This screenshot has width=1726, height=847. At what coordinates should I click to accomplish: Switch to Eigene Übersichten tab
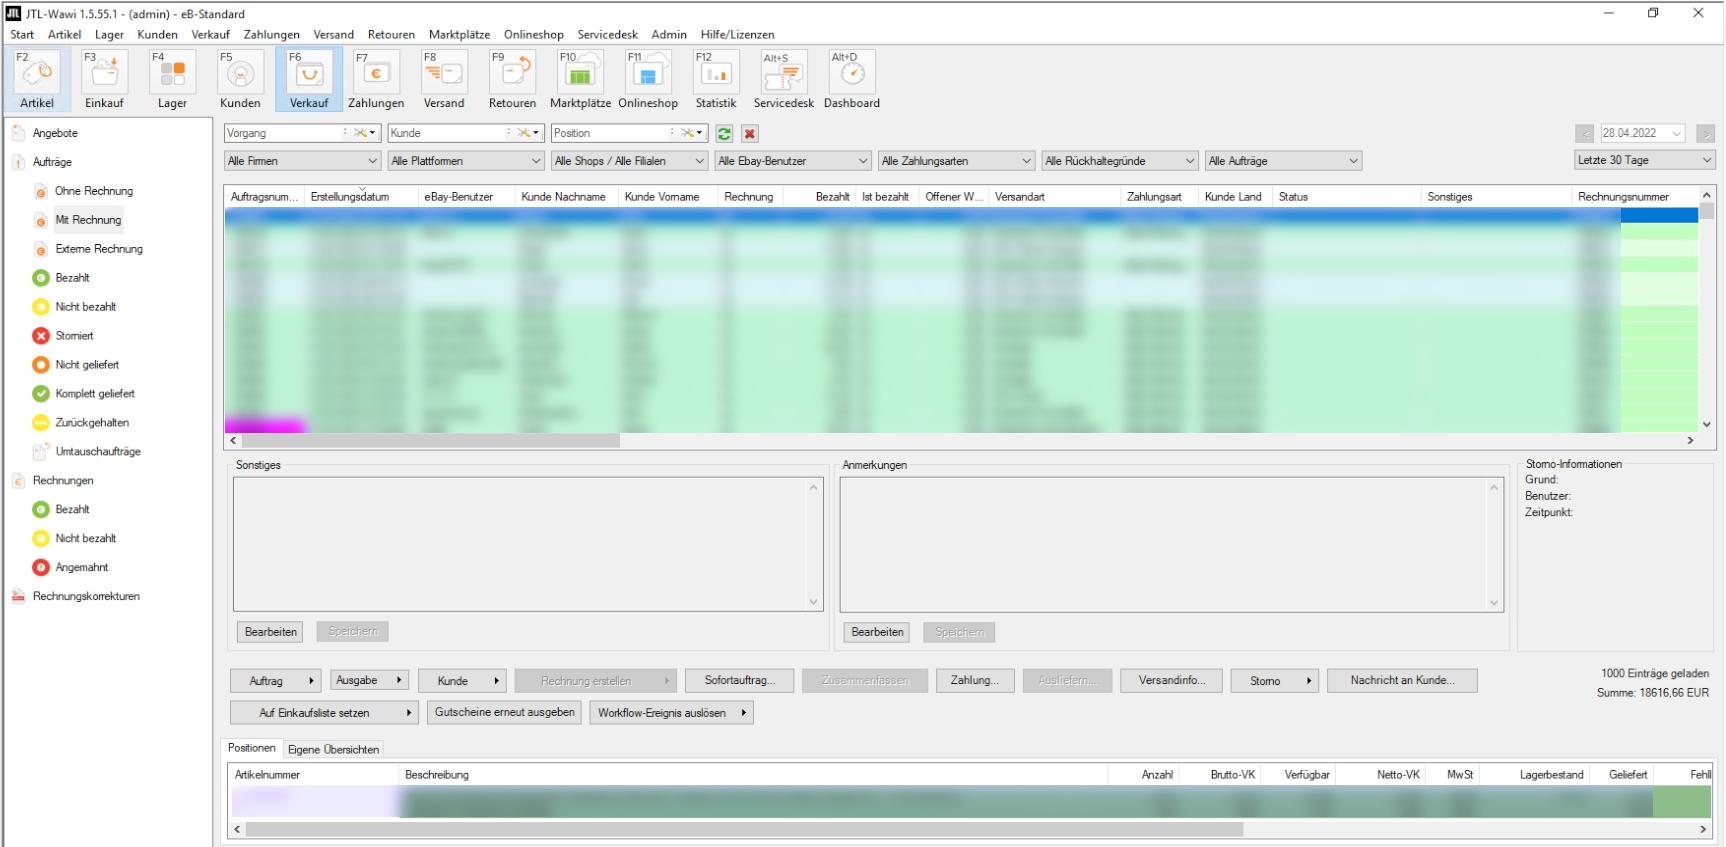[x=333, y=749]
